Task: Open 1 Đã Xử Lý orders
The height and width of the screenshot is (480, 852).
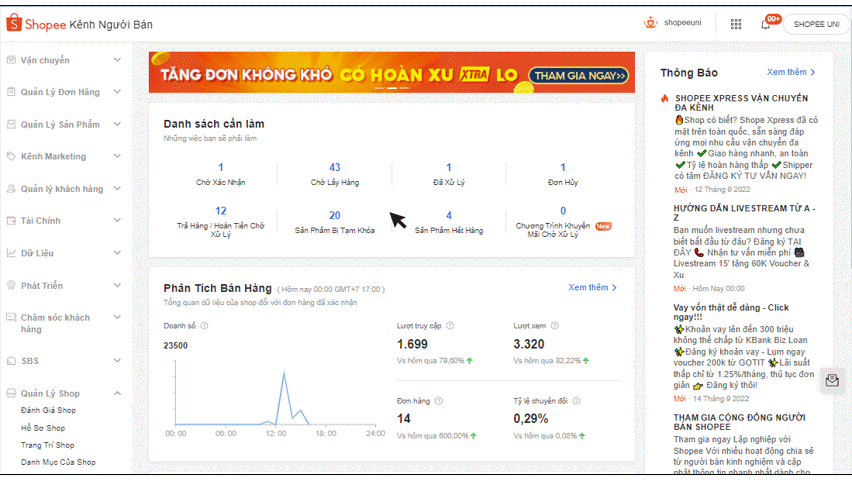Action: point(449,174)
